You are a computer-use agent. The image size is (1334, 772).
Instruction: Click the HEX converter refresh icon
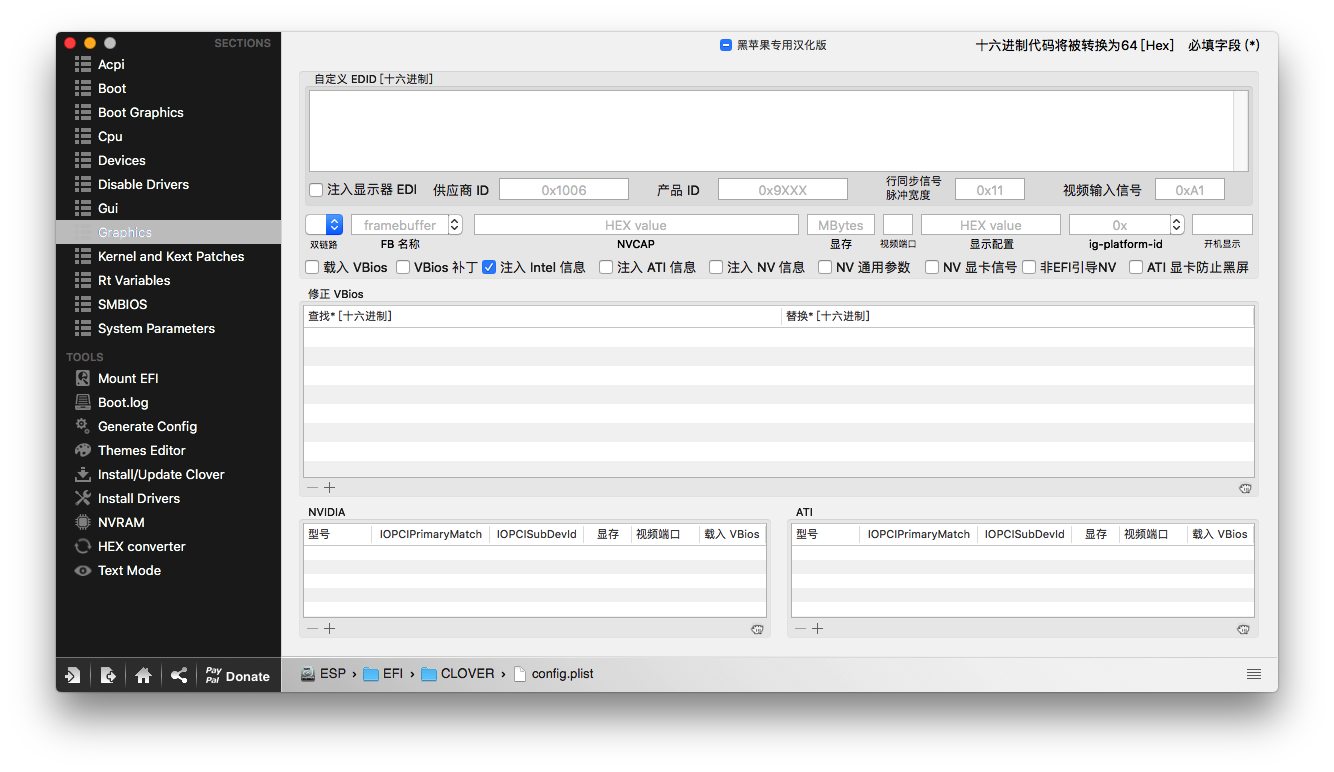point(83,546)
